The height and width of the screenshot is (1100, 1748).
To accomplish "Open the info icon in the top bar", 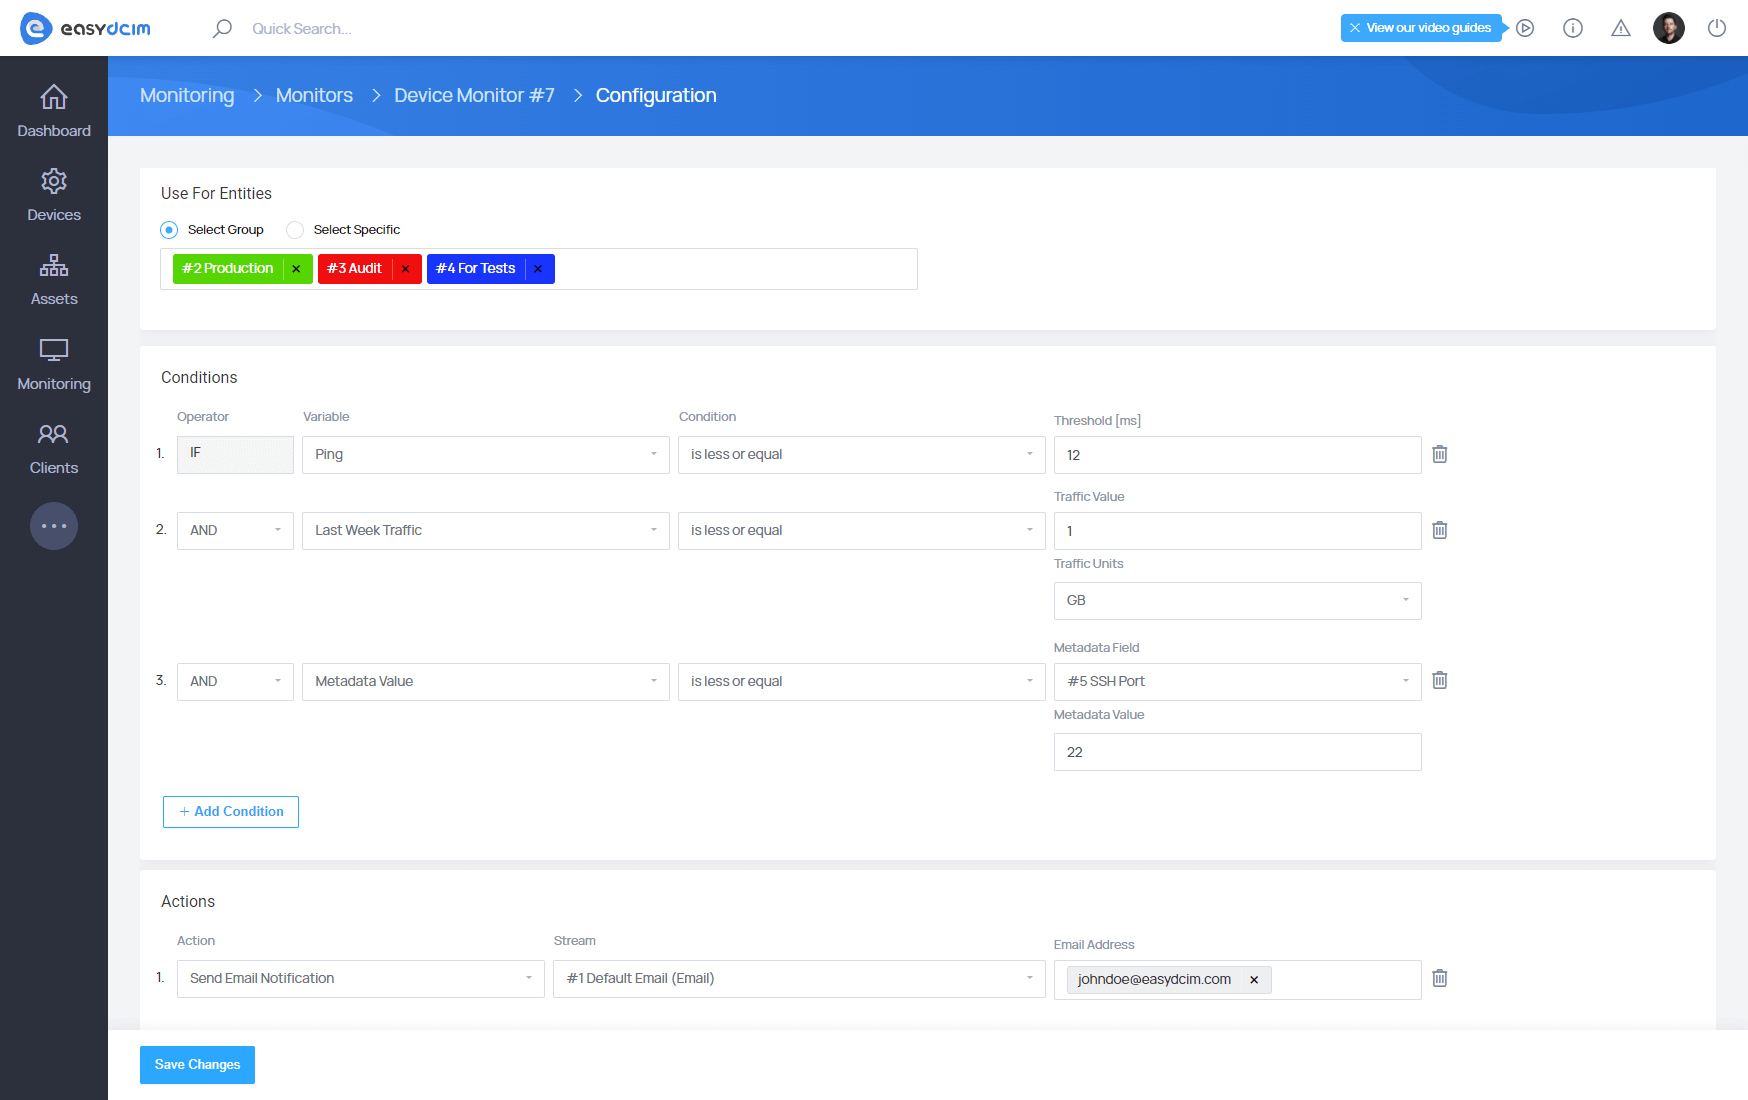I will (x=1572, y=28).
